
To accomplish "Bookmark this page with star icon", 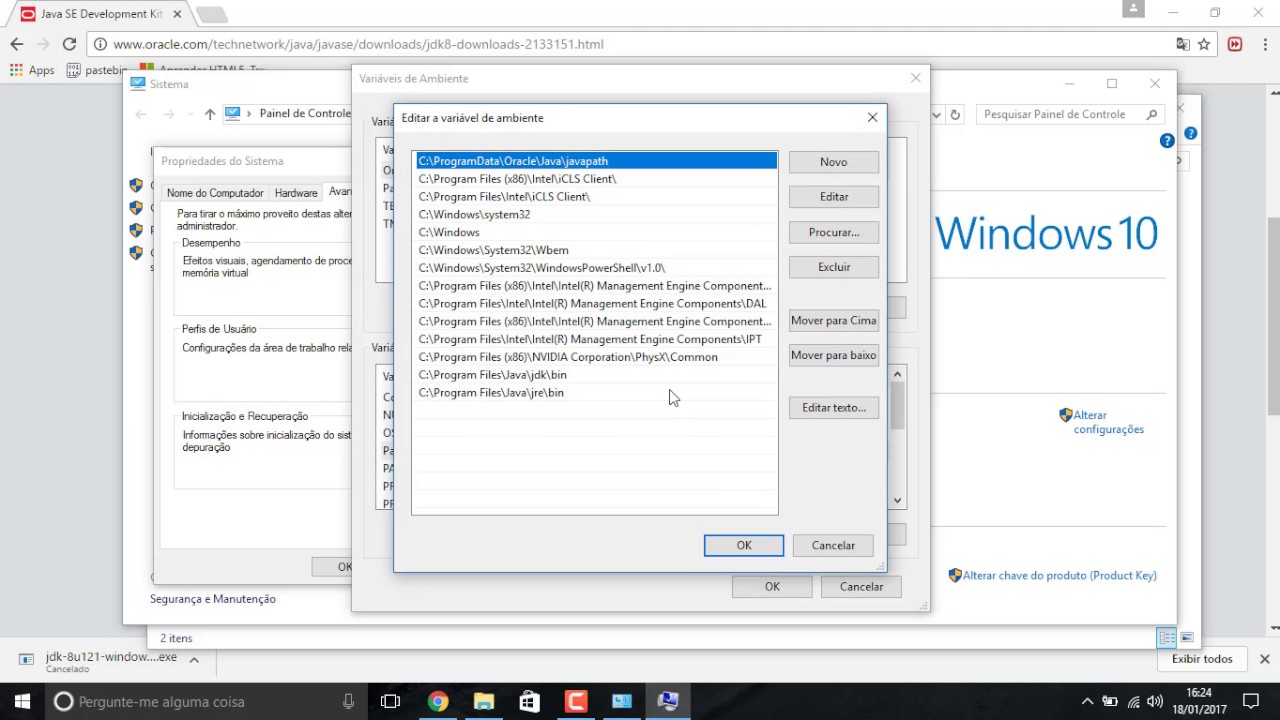I will point(1204,44).
